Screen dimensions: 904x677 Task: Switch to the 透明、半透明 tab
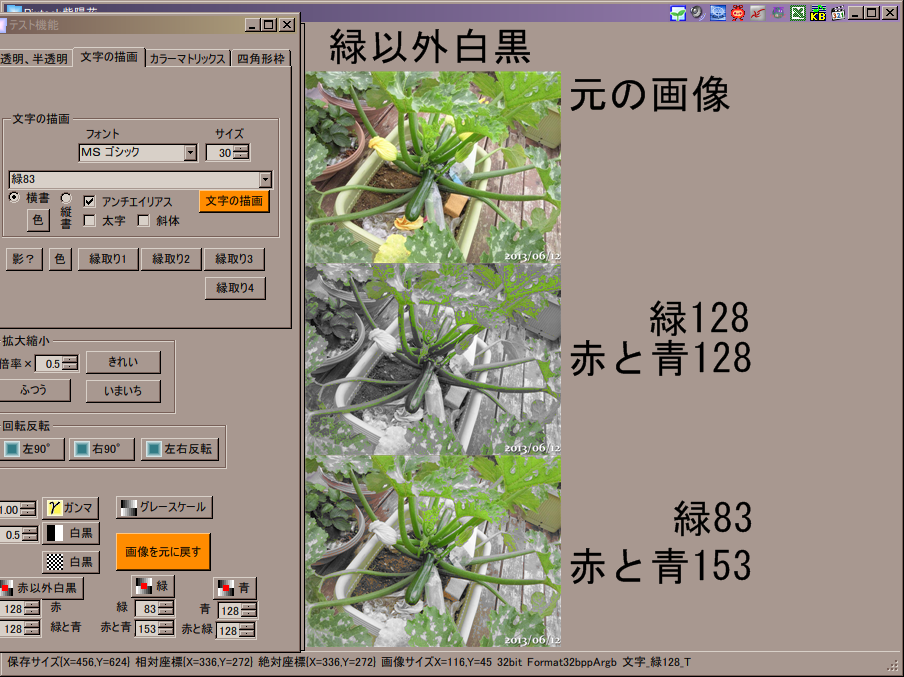click(35, 59)
